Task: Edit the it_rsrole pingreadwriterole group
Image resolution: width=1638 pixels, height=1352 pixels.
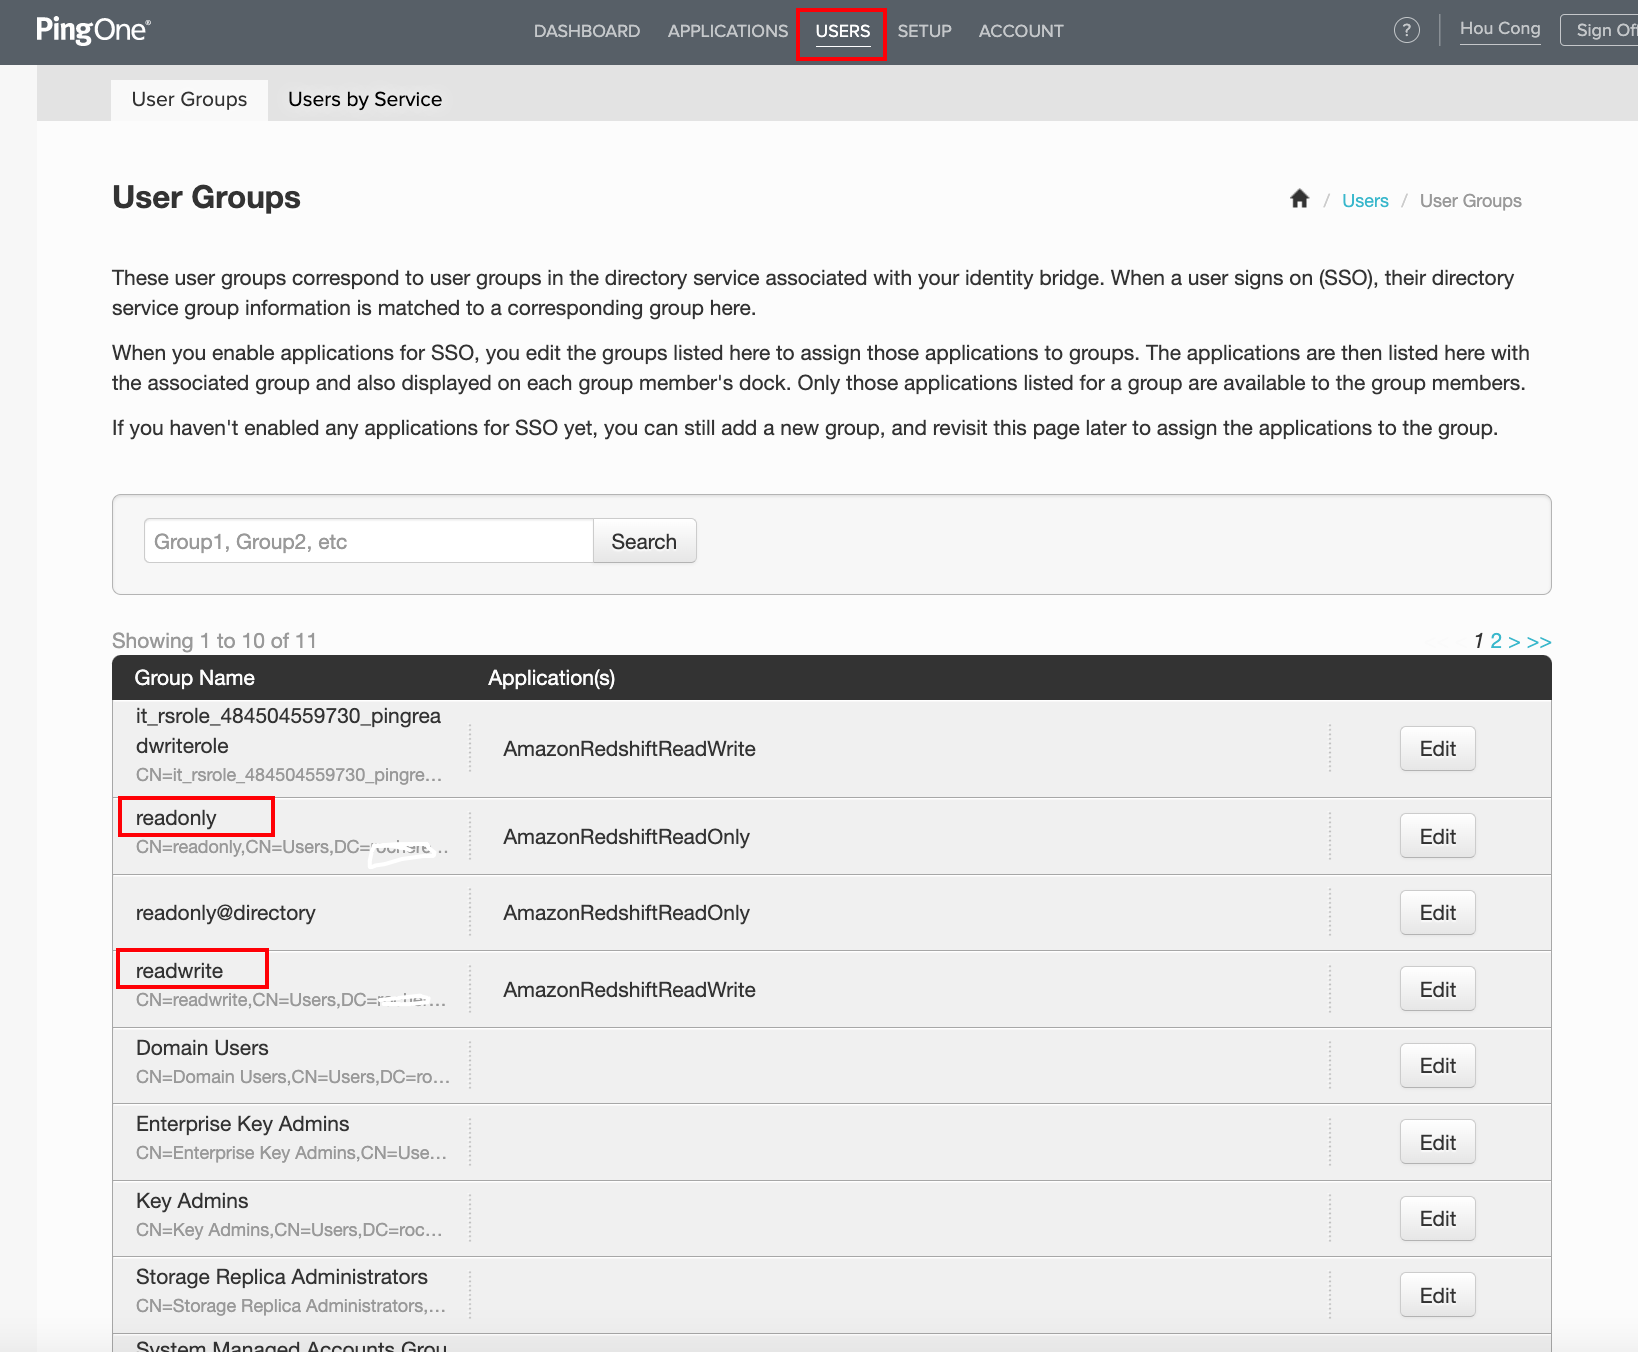Action: click(1437, 749)
